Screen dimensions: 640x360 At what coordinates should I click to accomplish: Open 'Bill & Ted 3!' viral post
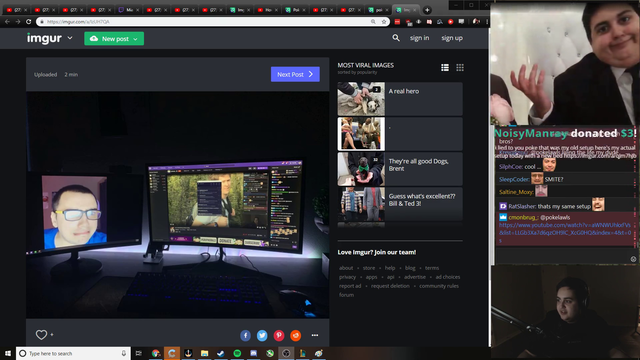click(400, 204)
